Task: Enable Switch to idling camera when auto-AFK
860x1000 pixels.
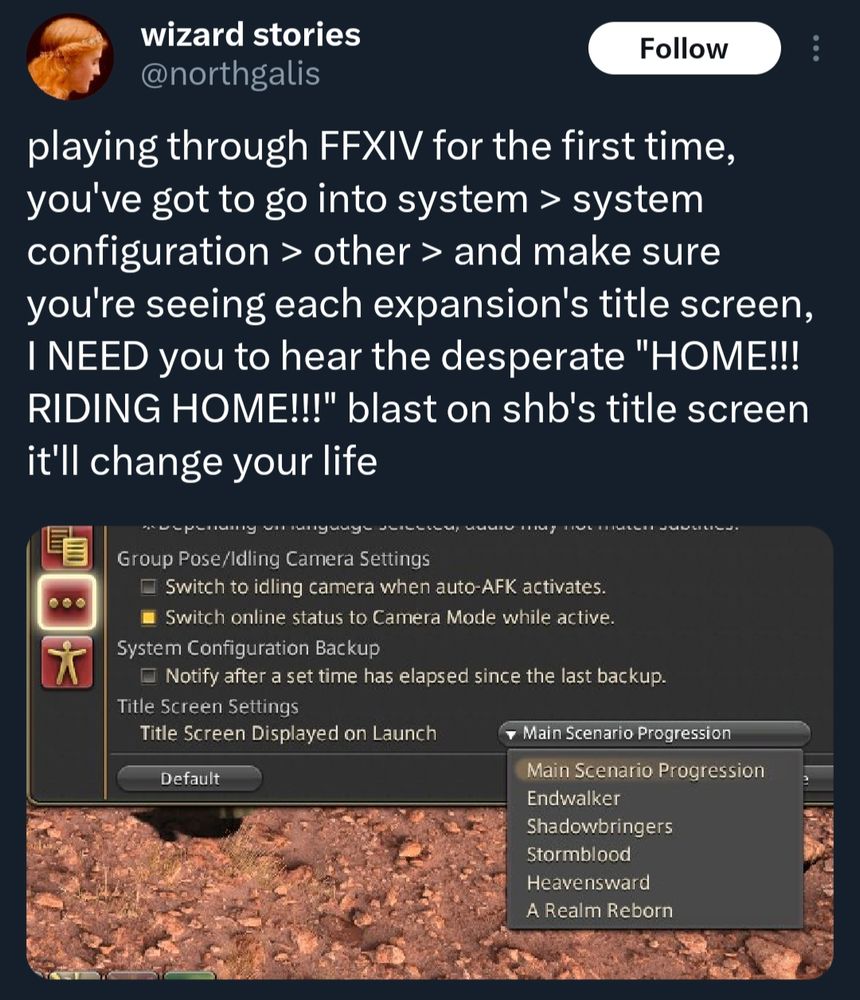Action: [x=149, y=587]
